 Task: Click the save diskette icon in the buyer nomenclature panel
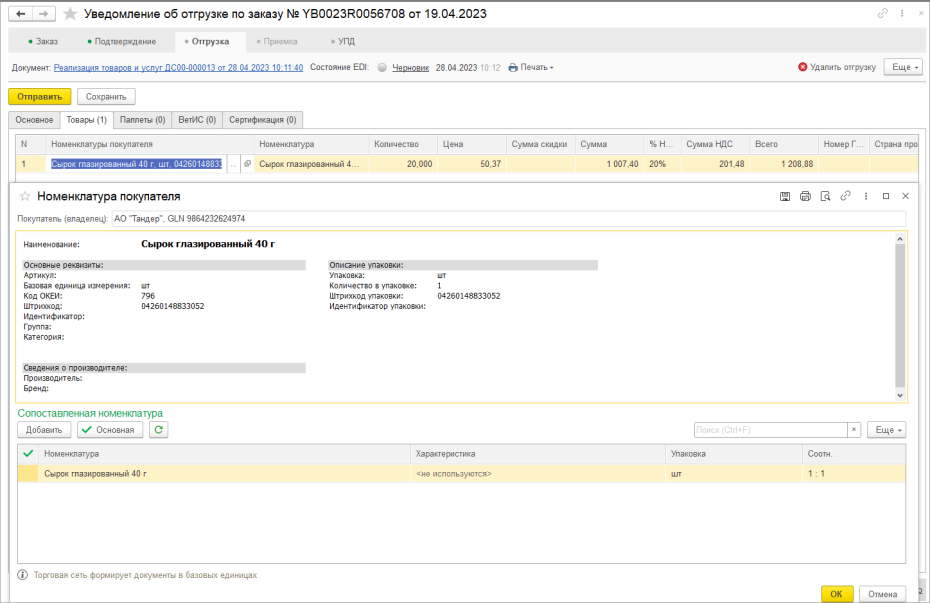(x=785, y=196)
